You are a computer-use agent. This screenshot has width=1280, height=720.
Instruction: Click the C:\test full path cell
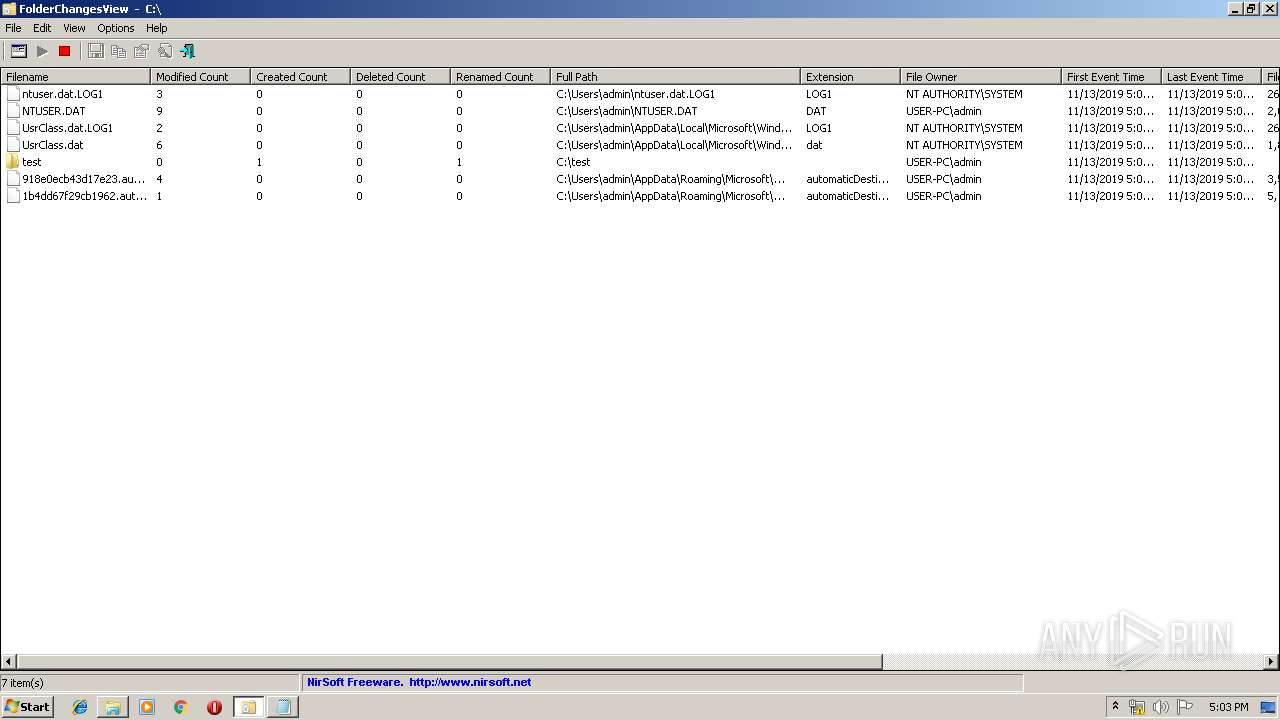(574, 162)
